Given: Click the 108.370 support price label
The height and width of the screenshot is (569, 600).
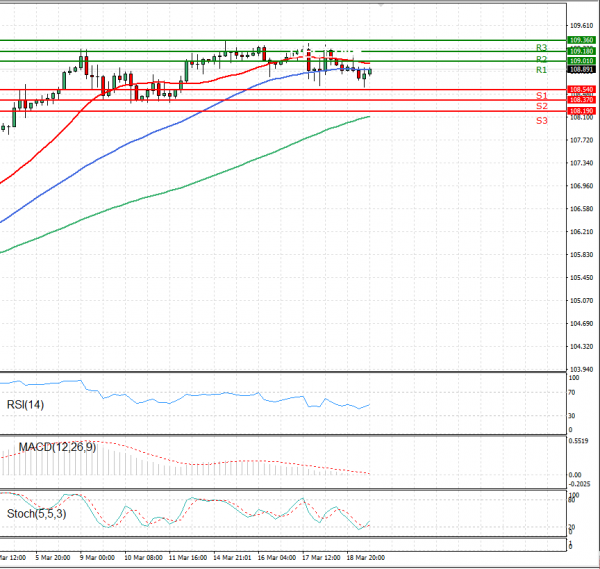Looking at the screenshot, I should coord(581,100).
